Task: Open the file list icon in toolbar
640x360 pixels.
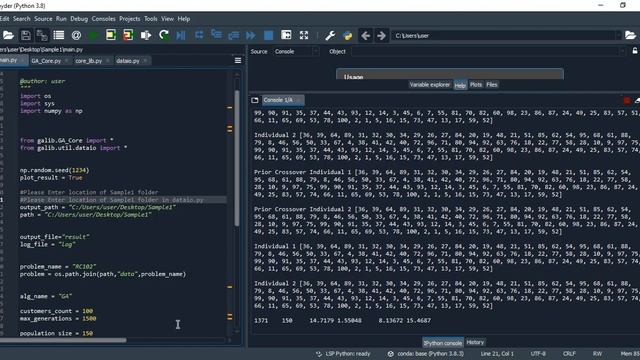Action: coord(59,36)
